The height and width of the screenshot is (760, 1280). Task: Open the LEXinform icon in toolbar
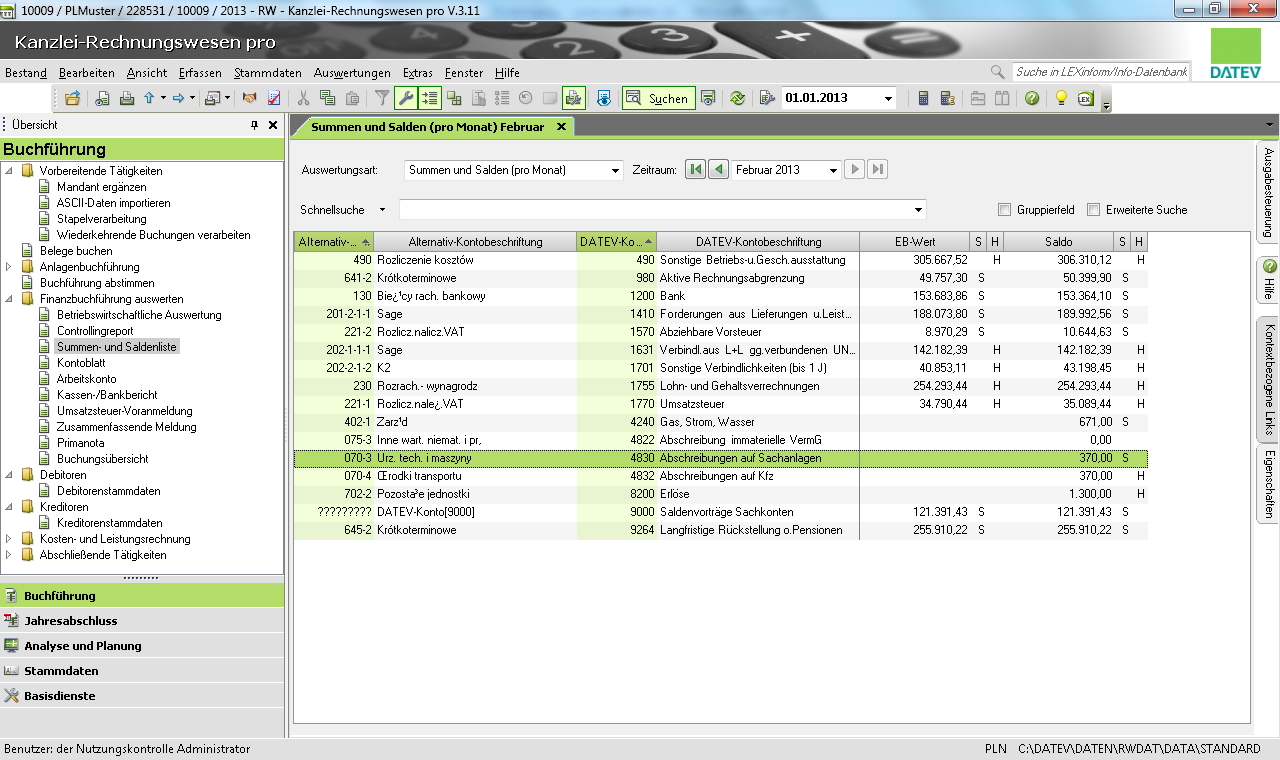[1086, 98]
